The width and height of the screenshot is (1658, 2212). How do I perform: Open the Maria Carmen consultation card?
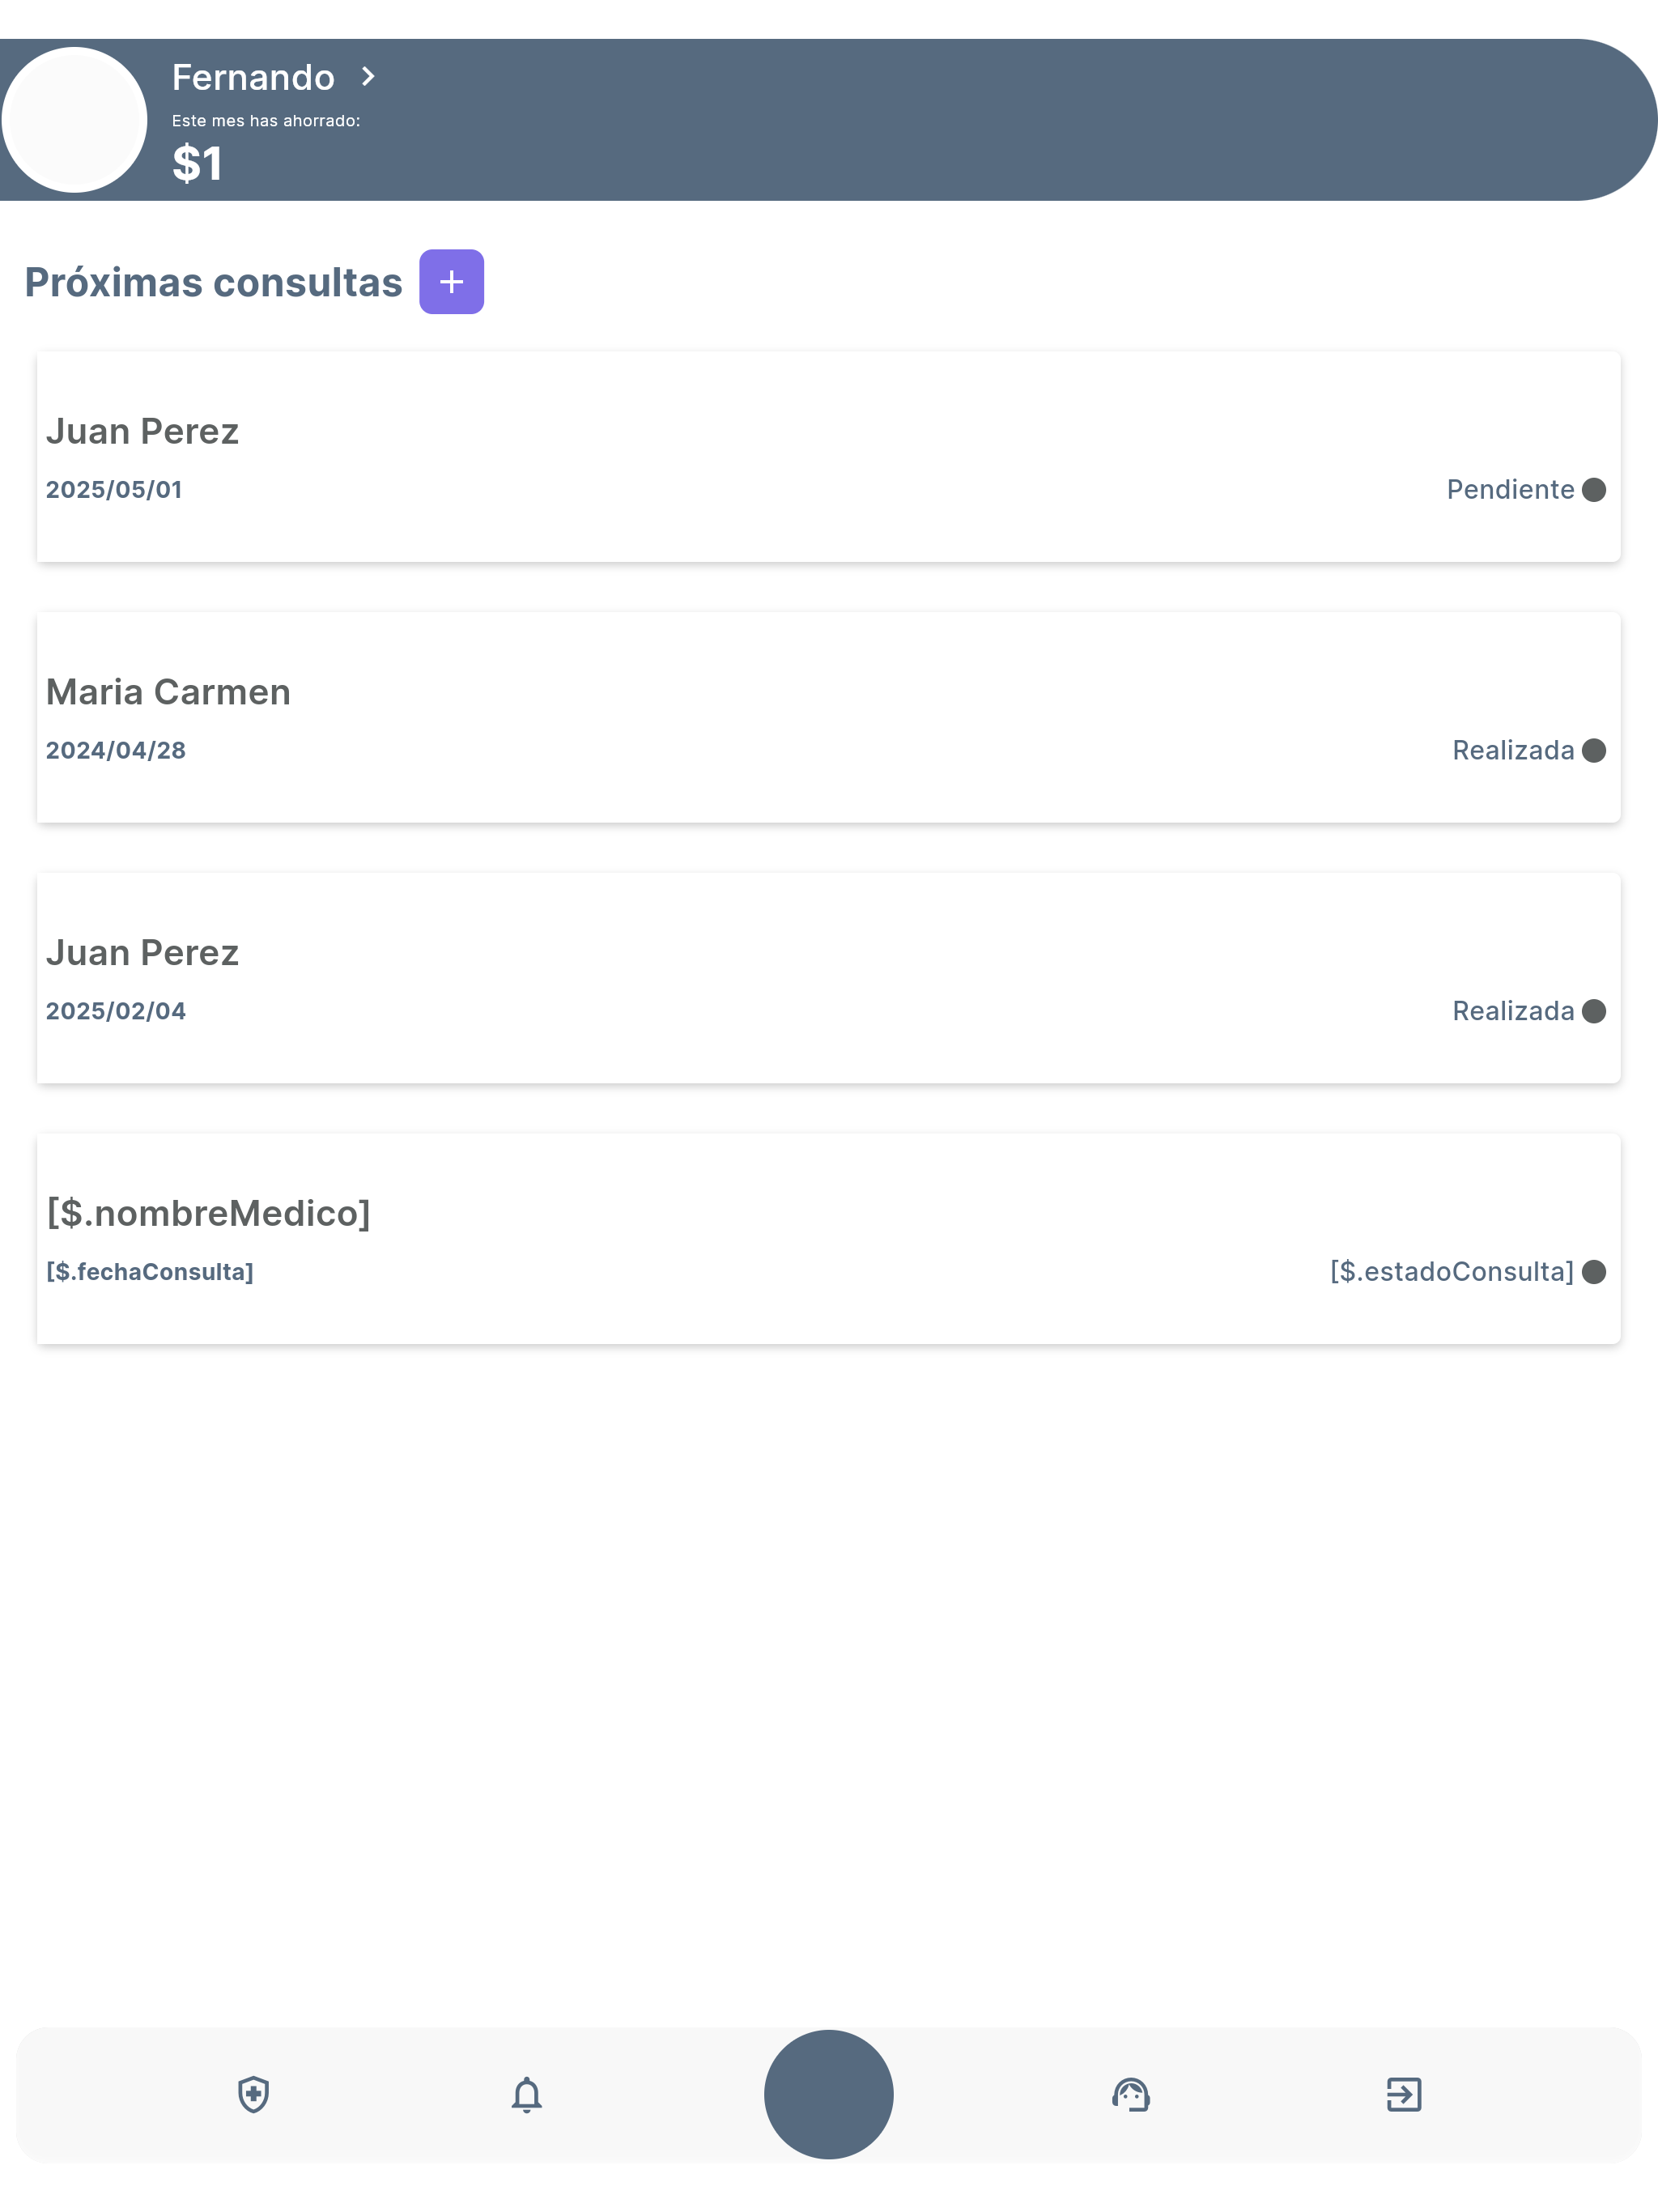[x=829, y=717]
